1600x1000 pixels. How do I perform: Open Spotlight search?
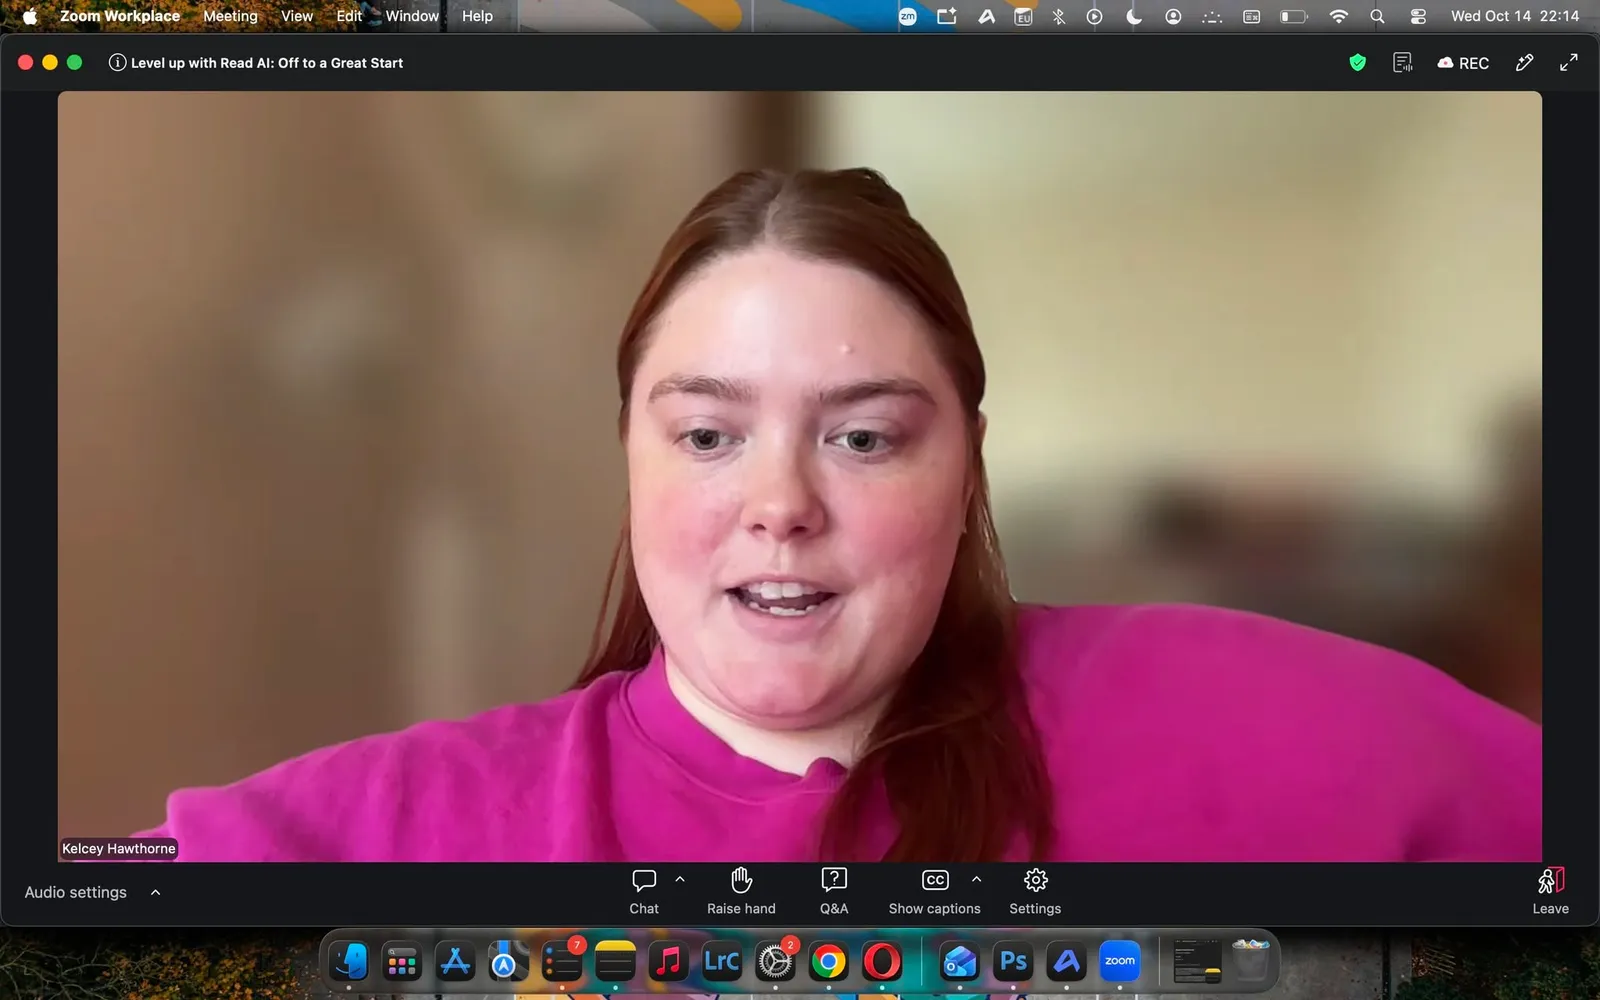(x=1377, y=16)
